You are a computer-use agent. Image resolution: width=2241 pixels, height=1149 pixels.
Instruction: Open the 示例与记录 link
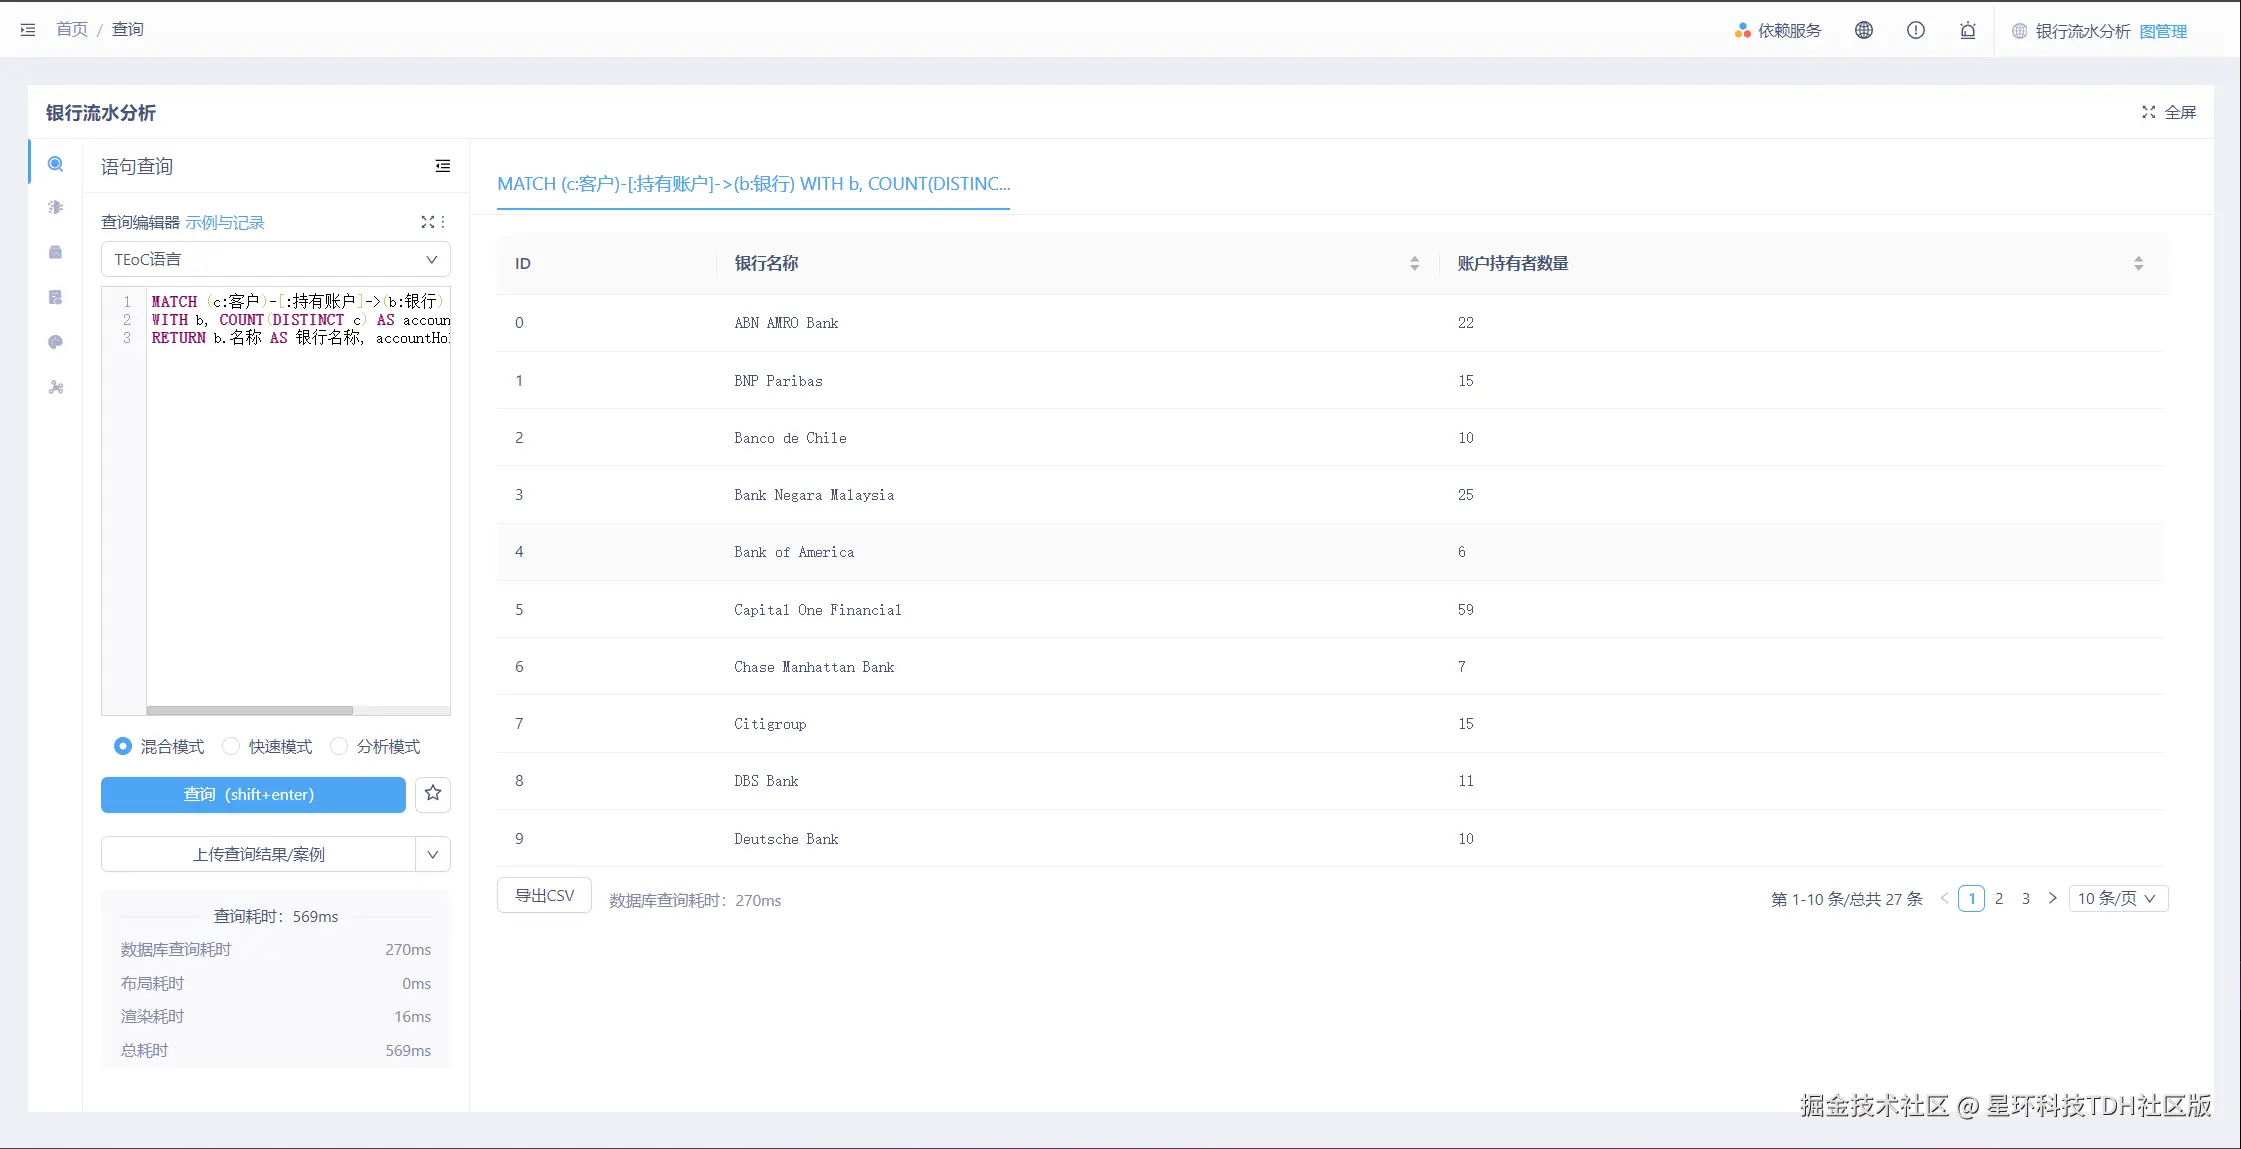click(225, 223)
